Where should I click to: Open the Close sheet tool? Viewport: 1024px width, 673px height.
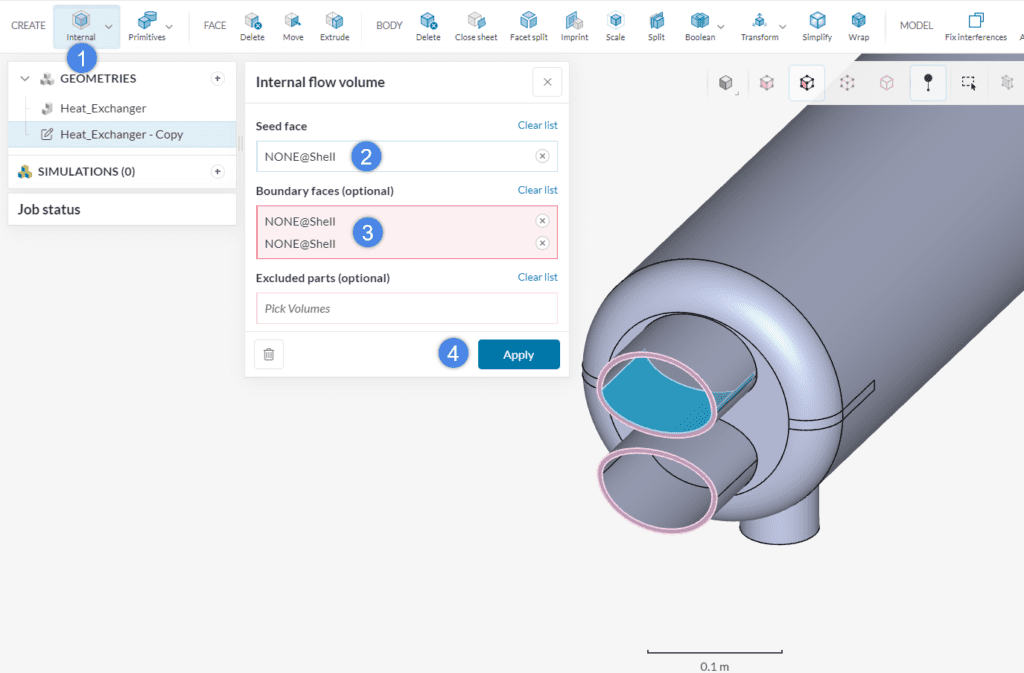click(476, 25)
